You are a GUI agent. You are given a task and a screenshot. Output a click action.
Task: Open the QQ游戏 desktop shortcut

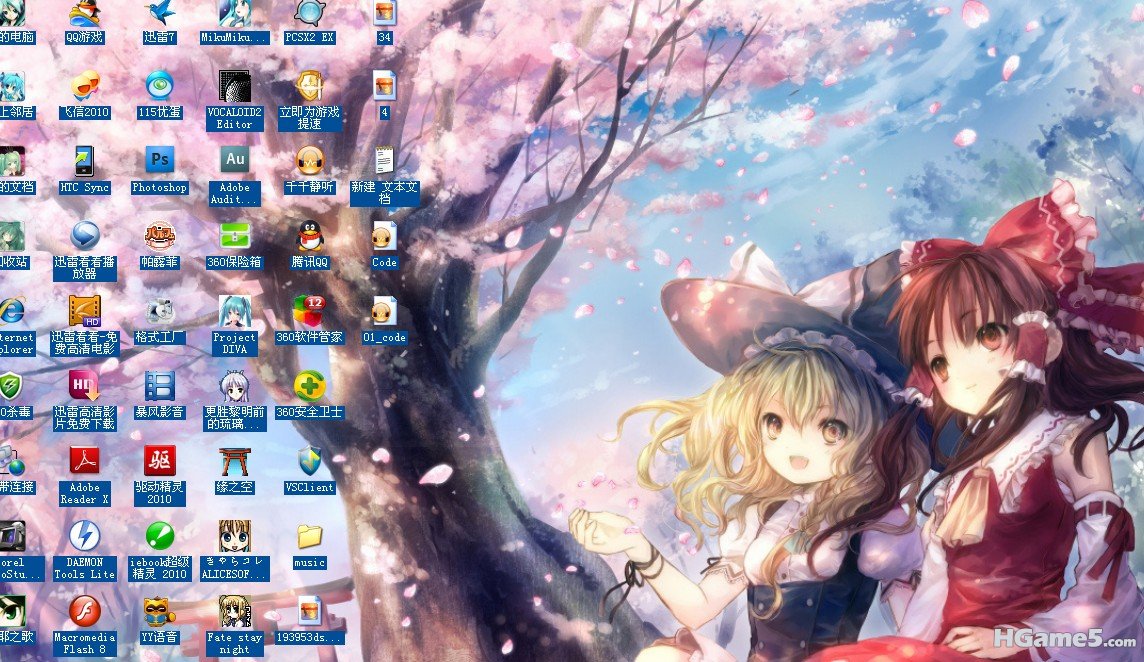coord(85,15)
